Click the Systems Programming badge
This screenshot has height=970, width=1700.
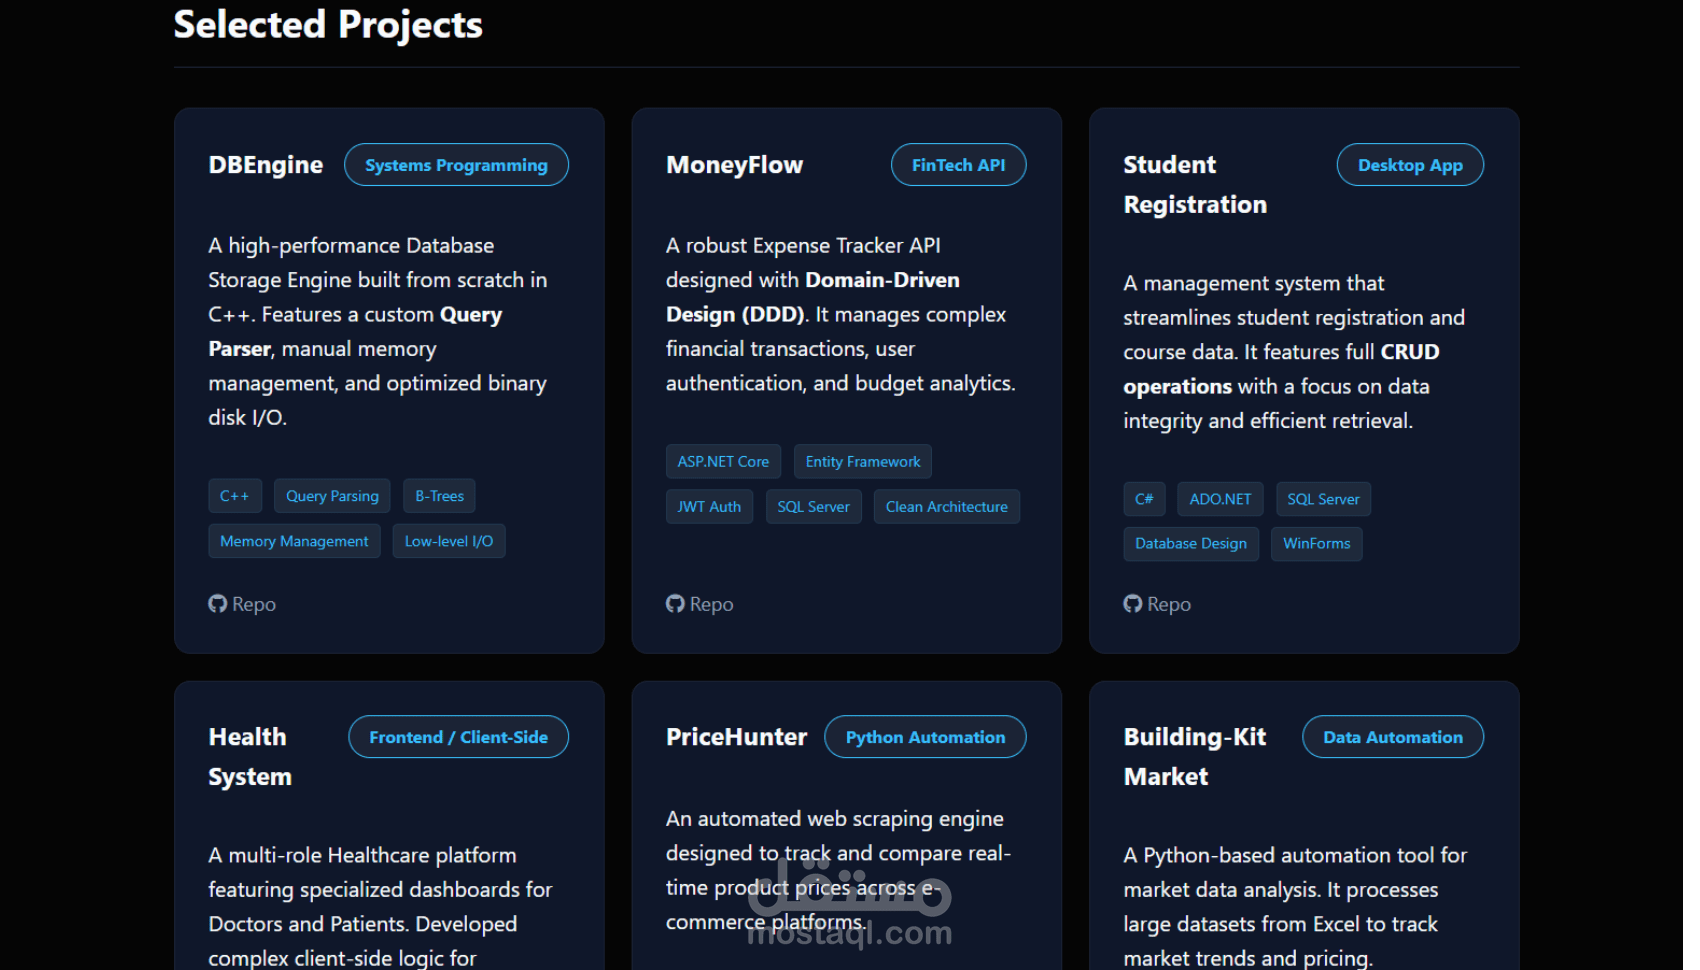pos(456,165)
